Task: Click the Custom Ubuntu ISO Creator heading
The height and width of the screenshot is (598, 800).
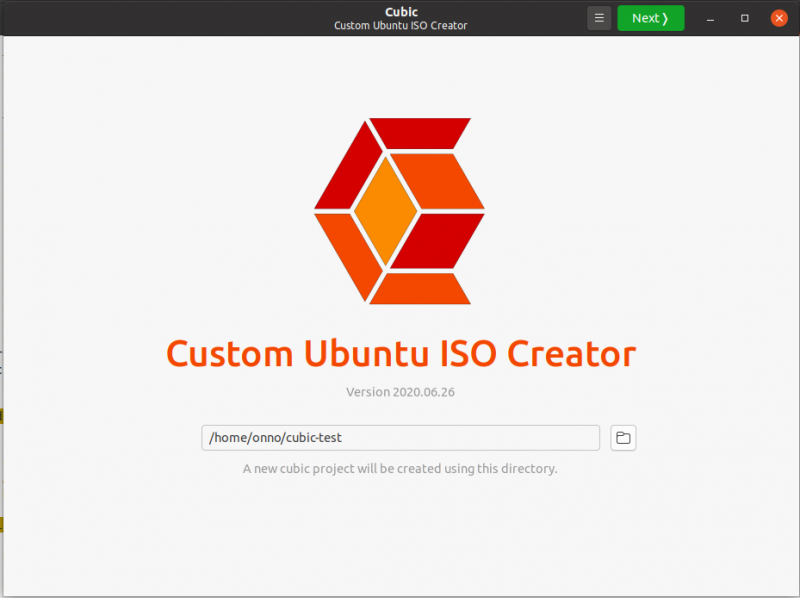Action: pyautogui.click(x=400, y=353)
